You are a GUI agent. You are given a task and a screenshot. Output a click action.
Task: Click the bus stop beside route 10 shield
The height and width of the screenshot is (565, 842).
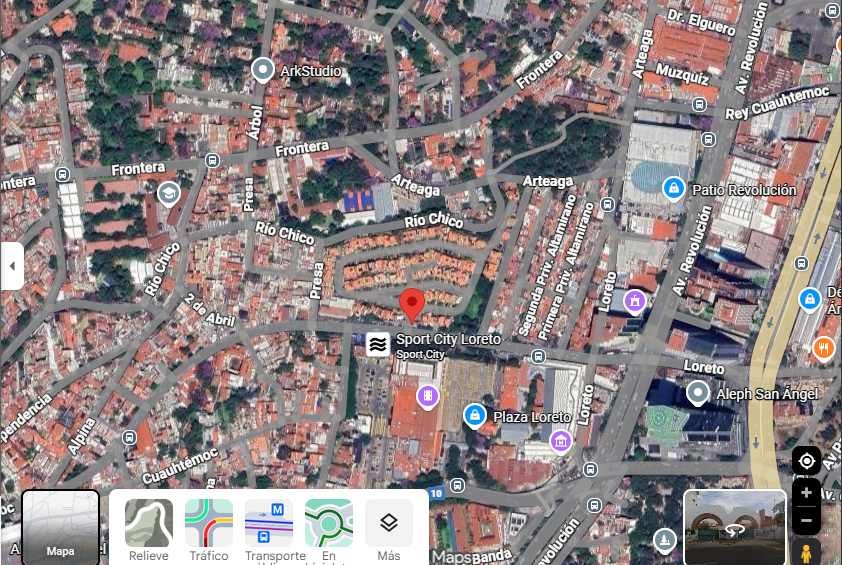(457, 486)
